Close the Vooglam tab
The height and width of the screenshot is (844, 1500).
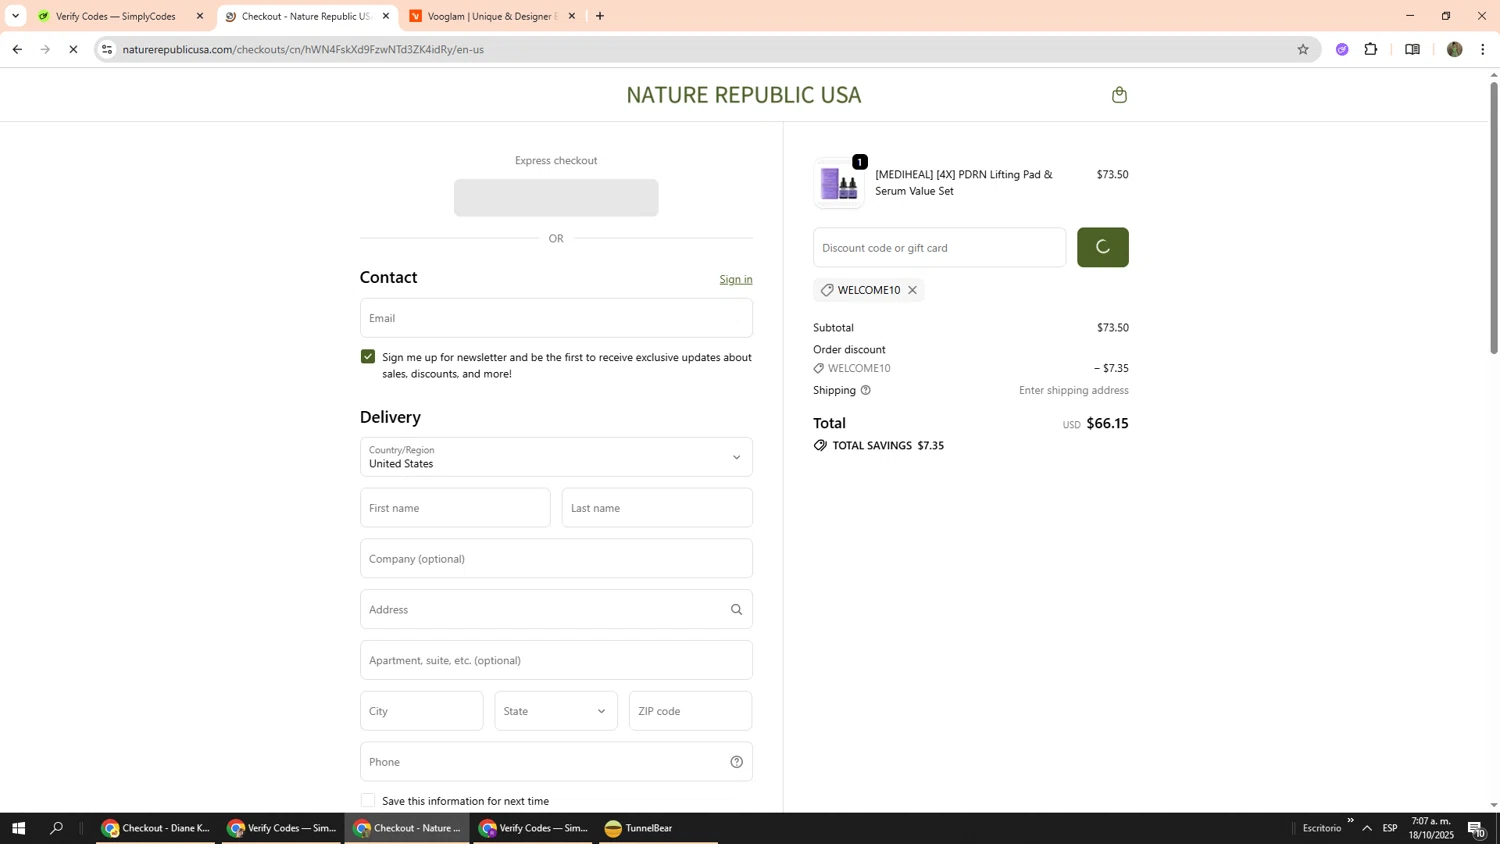coord(572,16)
